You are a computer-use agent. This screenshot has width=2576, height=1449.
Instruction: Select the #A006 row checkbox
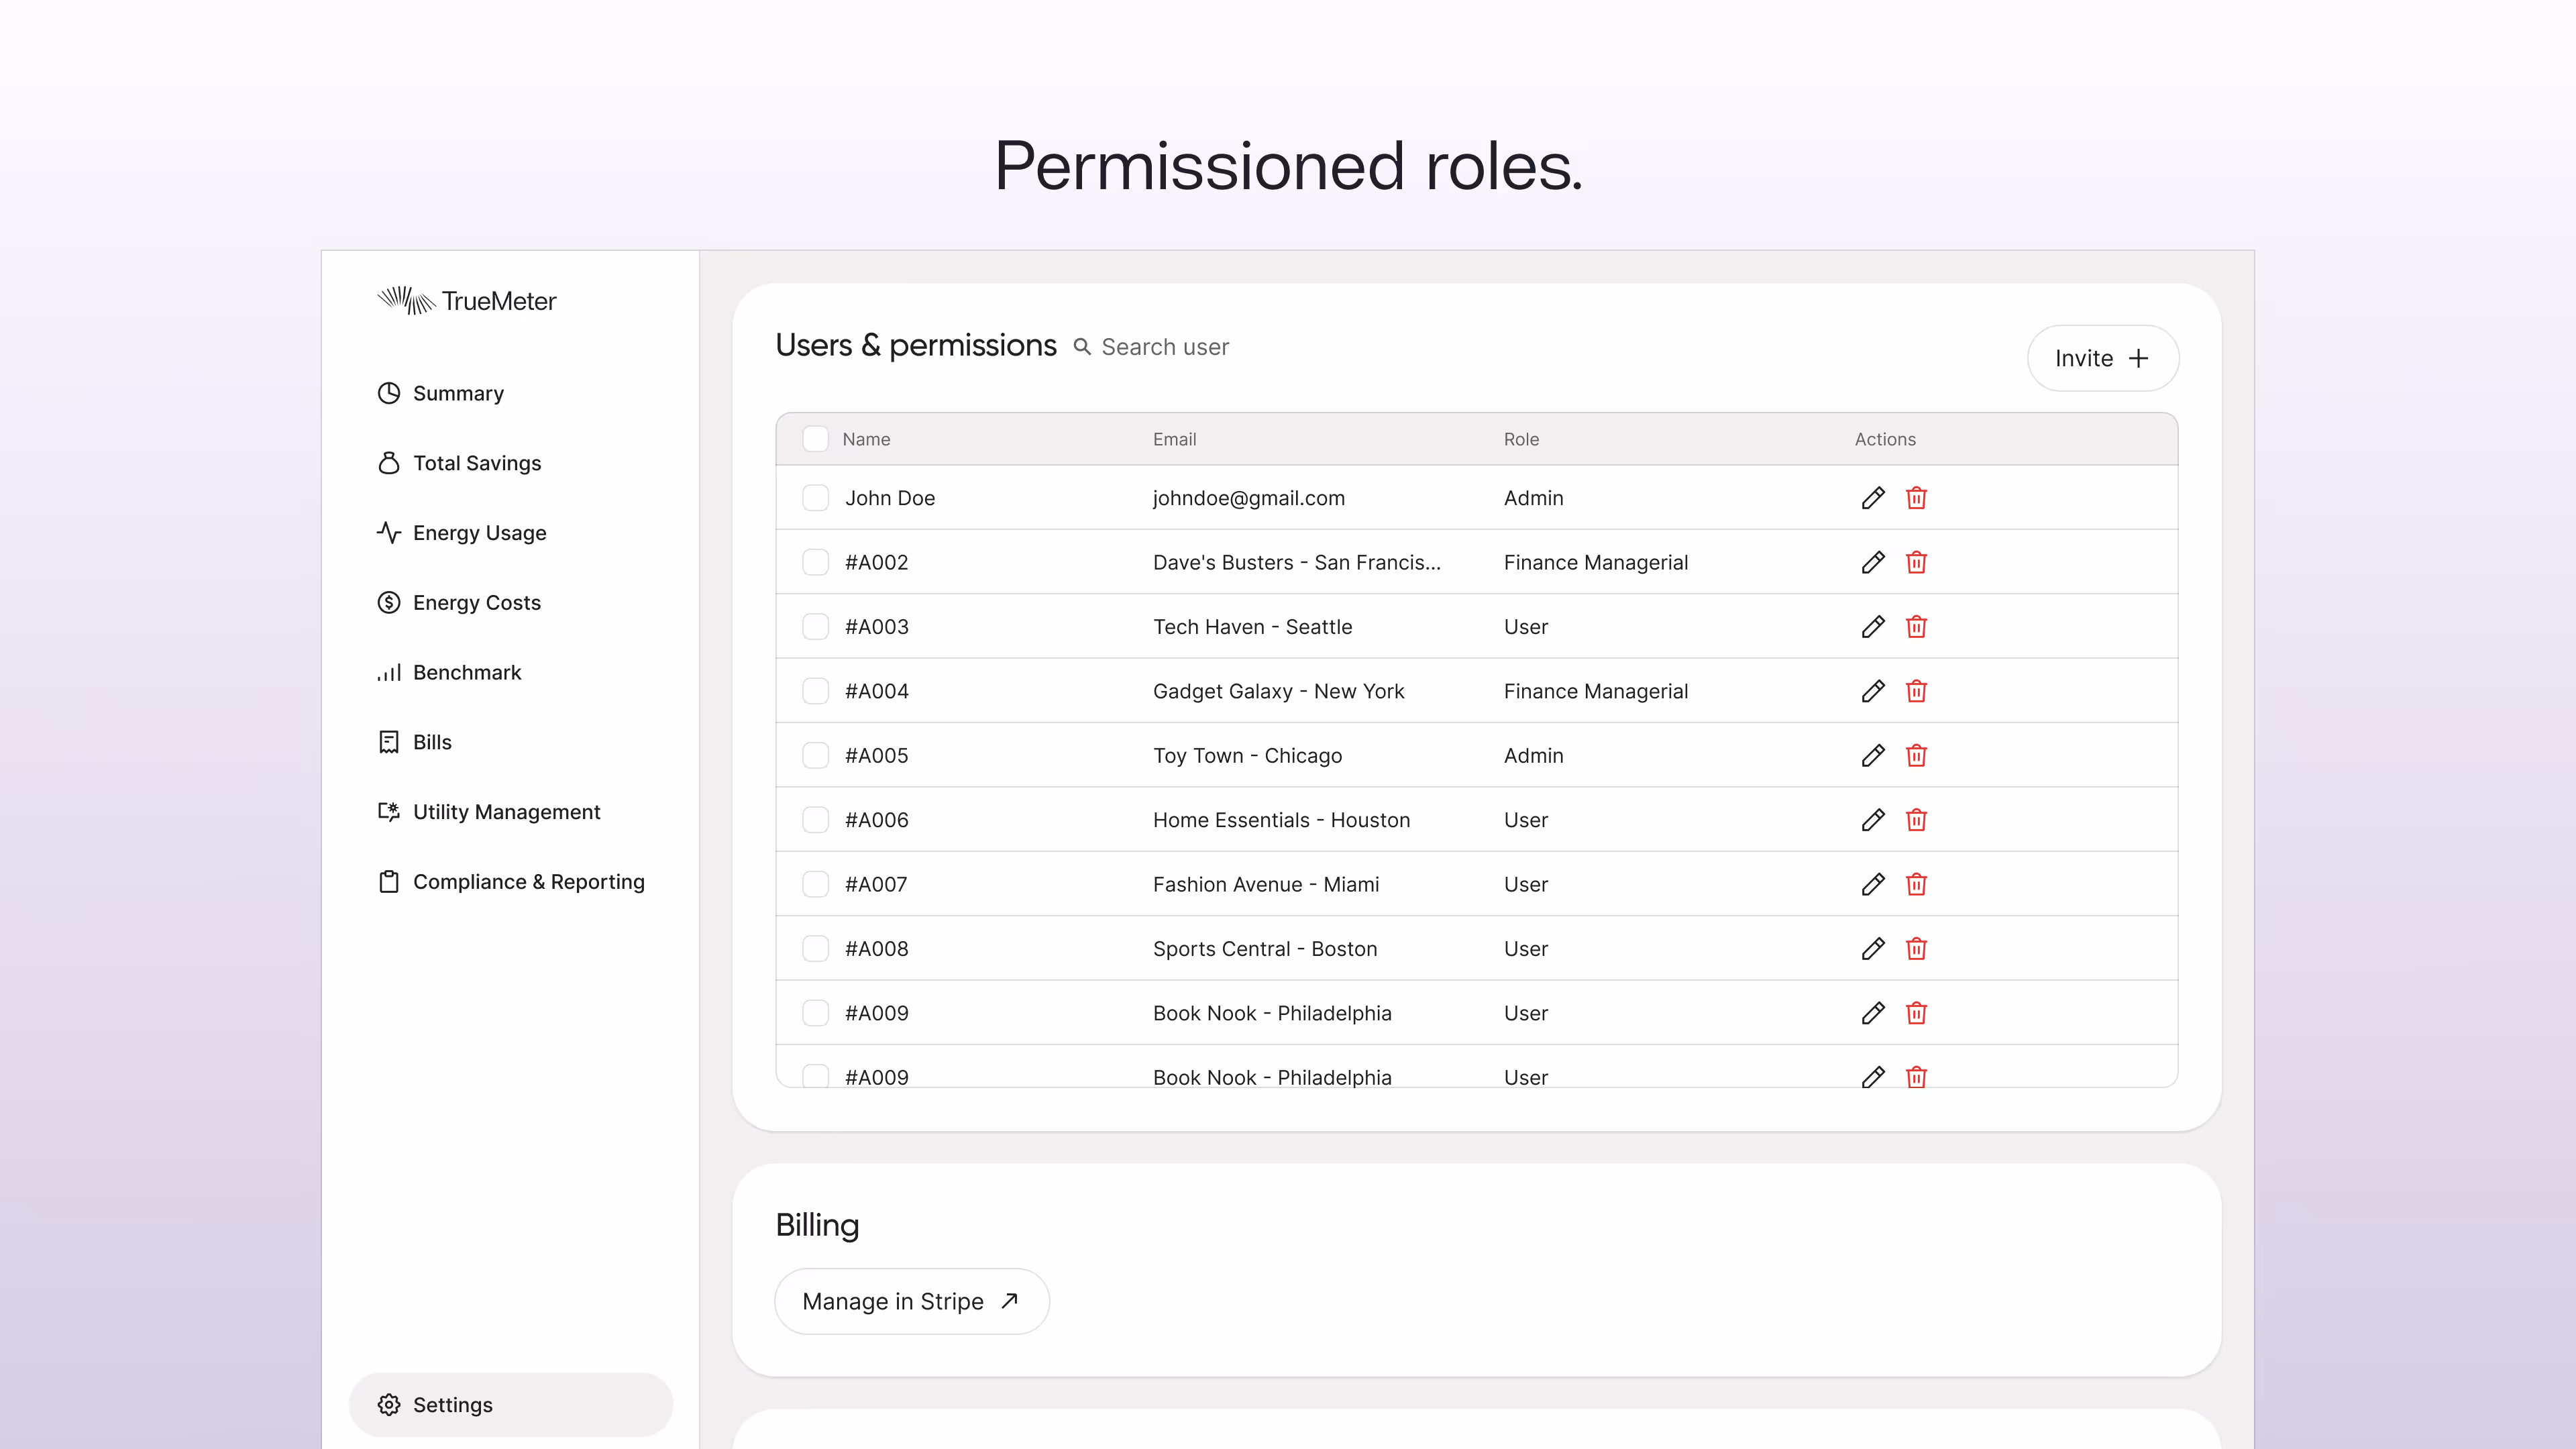tap(815, 820)
